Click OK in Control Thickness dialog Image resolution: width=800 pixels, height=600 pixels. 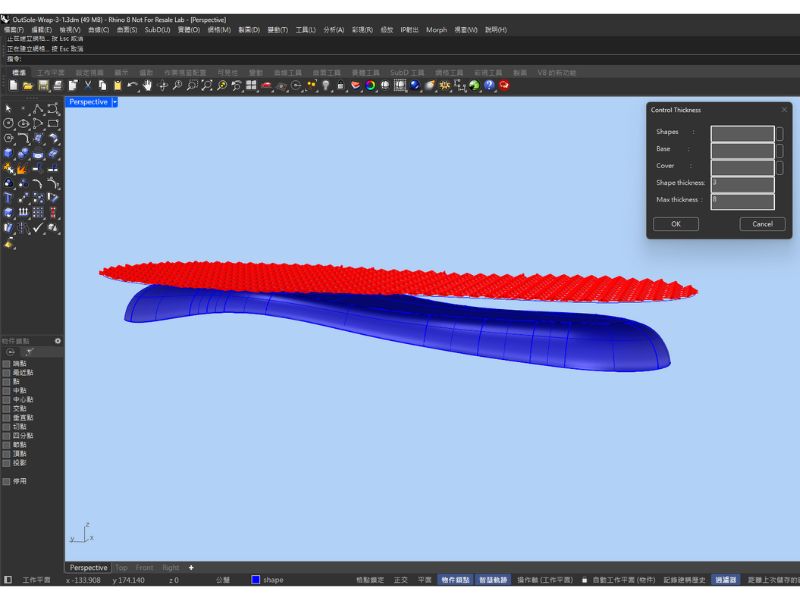[x=676, y=224]
